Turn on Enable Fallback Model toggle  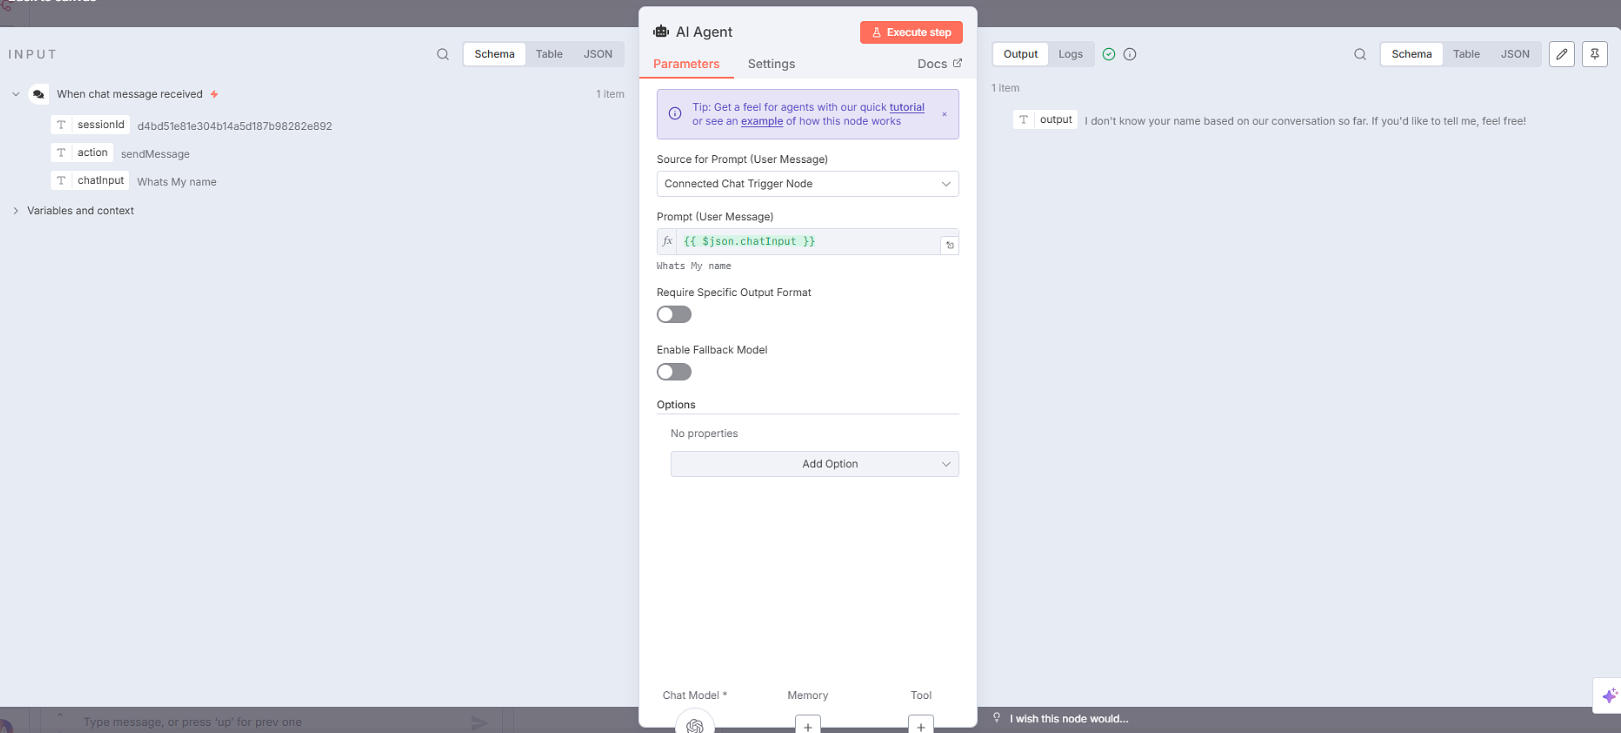tap(674, 372)
